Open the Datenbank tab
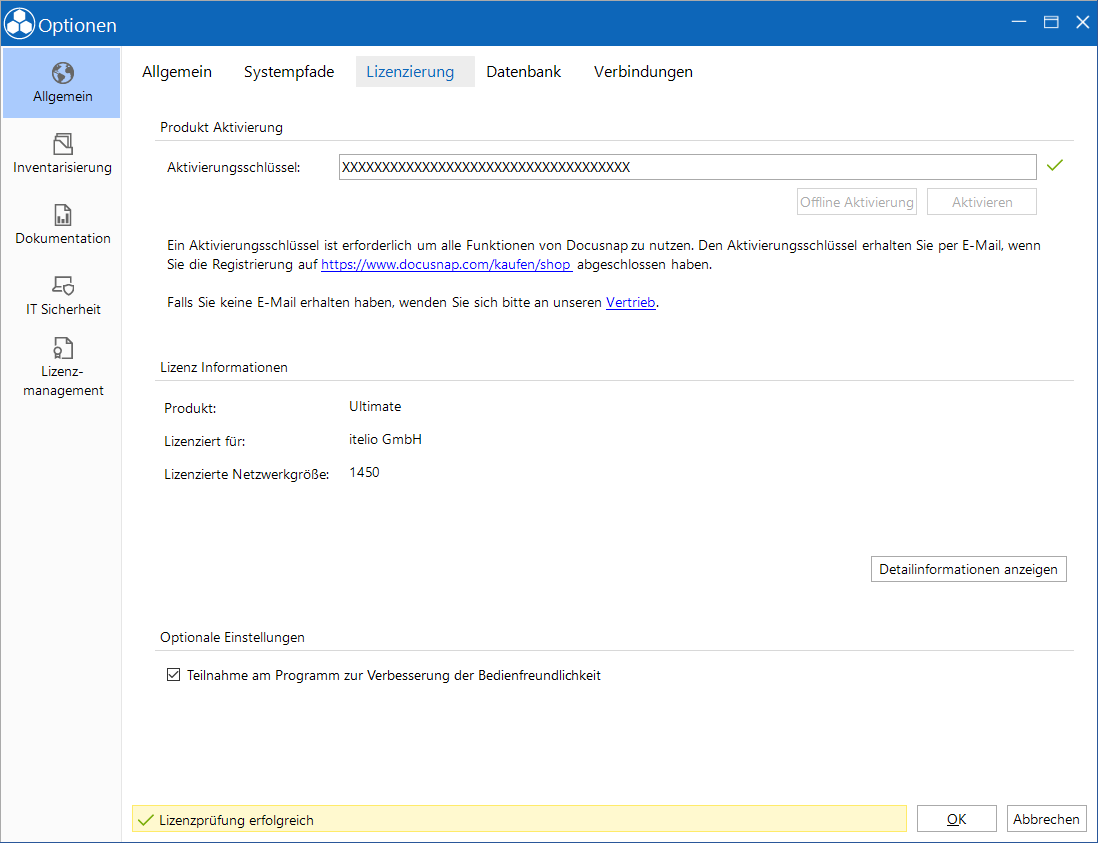 (523, 71)
